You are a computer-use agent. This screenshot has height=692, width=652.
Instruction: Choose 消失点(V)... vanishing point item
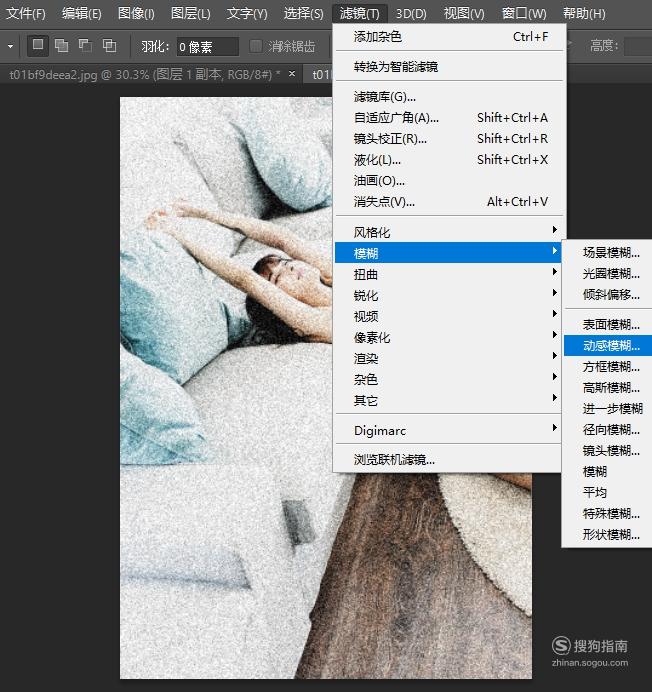[449, 202]
